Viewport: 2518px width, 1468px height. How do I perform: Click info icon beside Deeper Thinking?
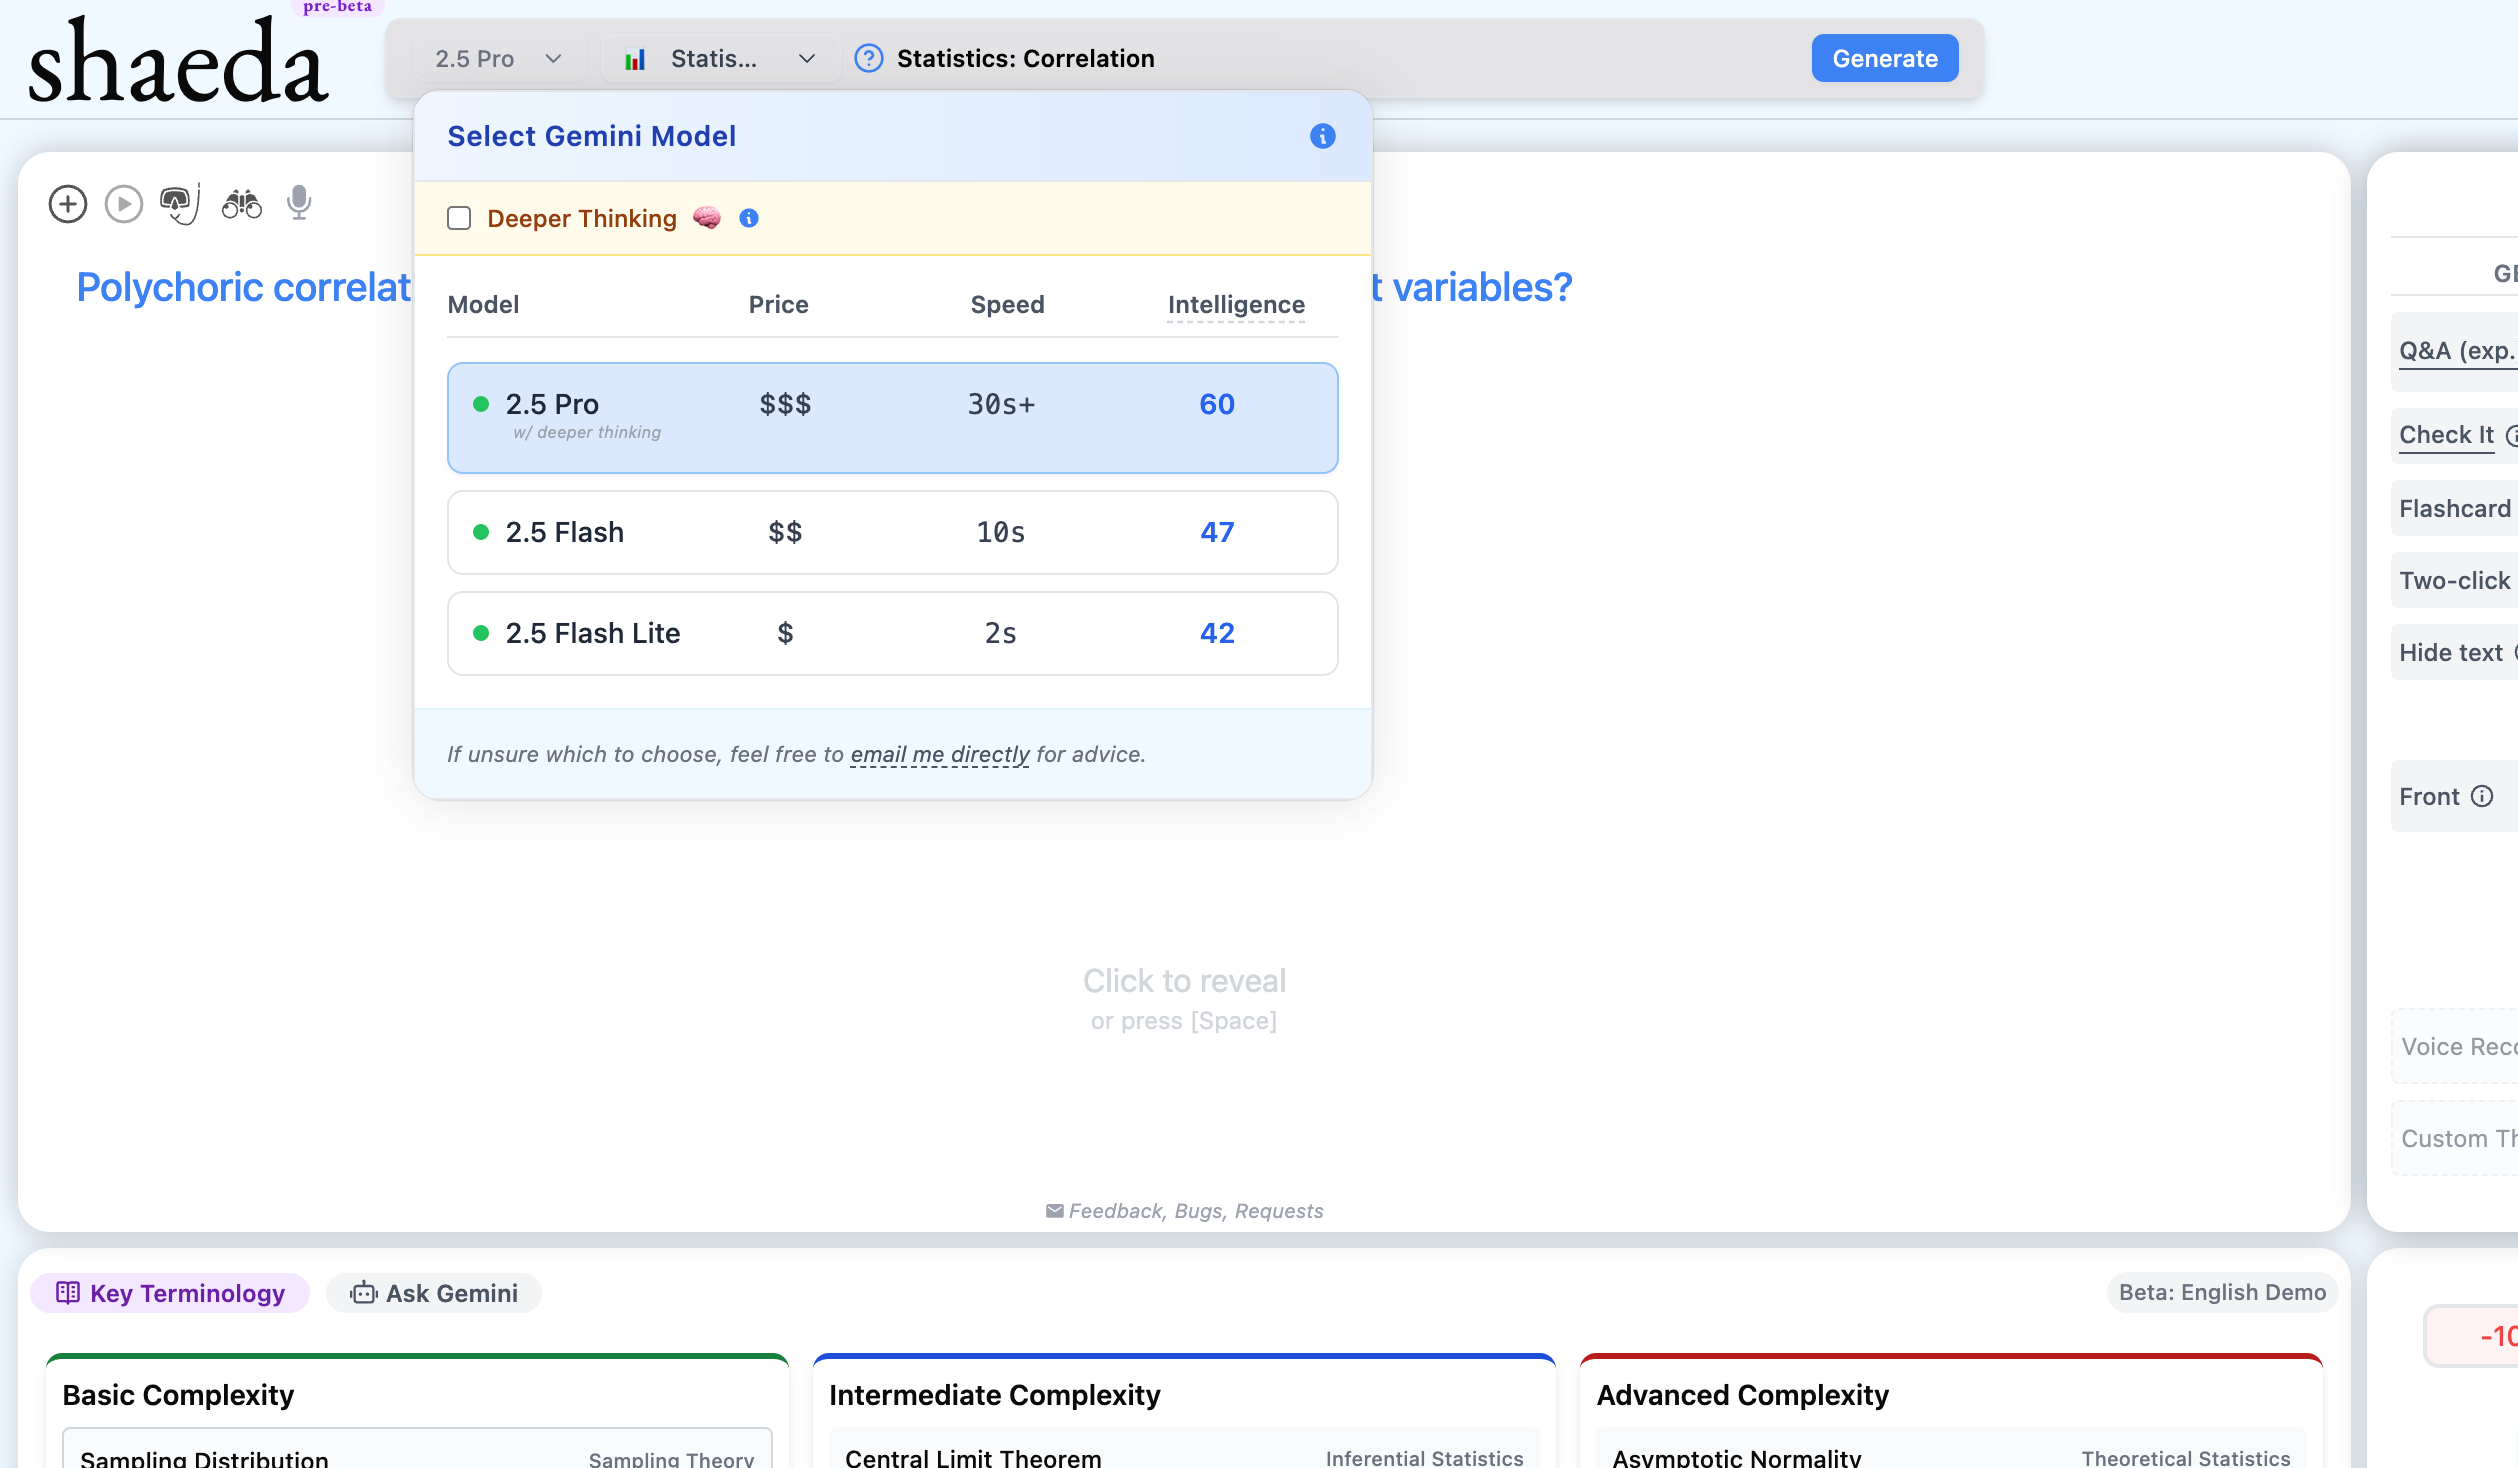click(x=748, y=218)
